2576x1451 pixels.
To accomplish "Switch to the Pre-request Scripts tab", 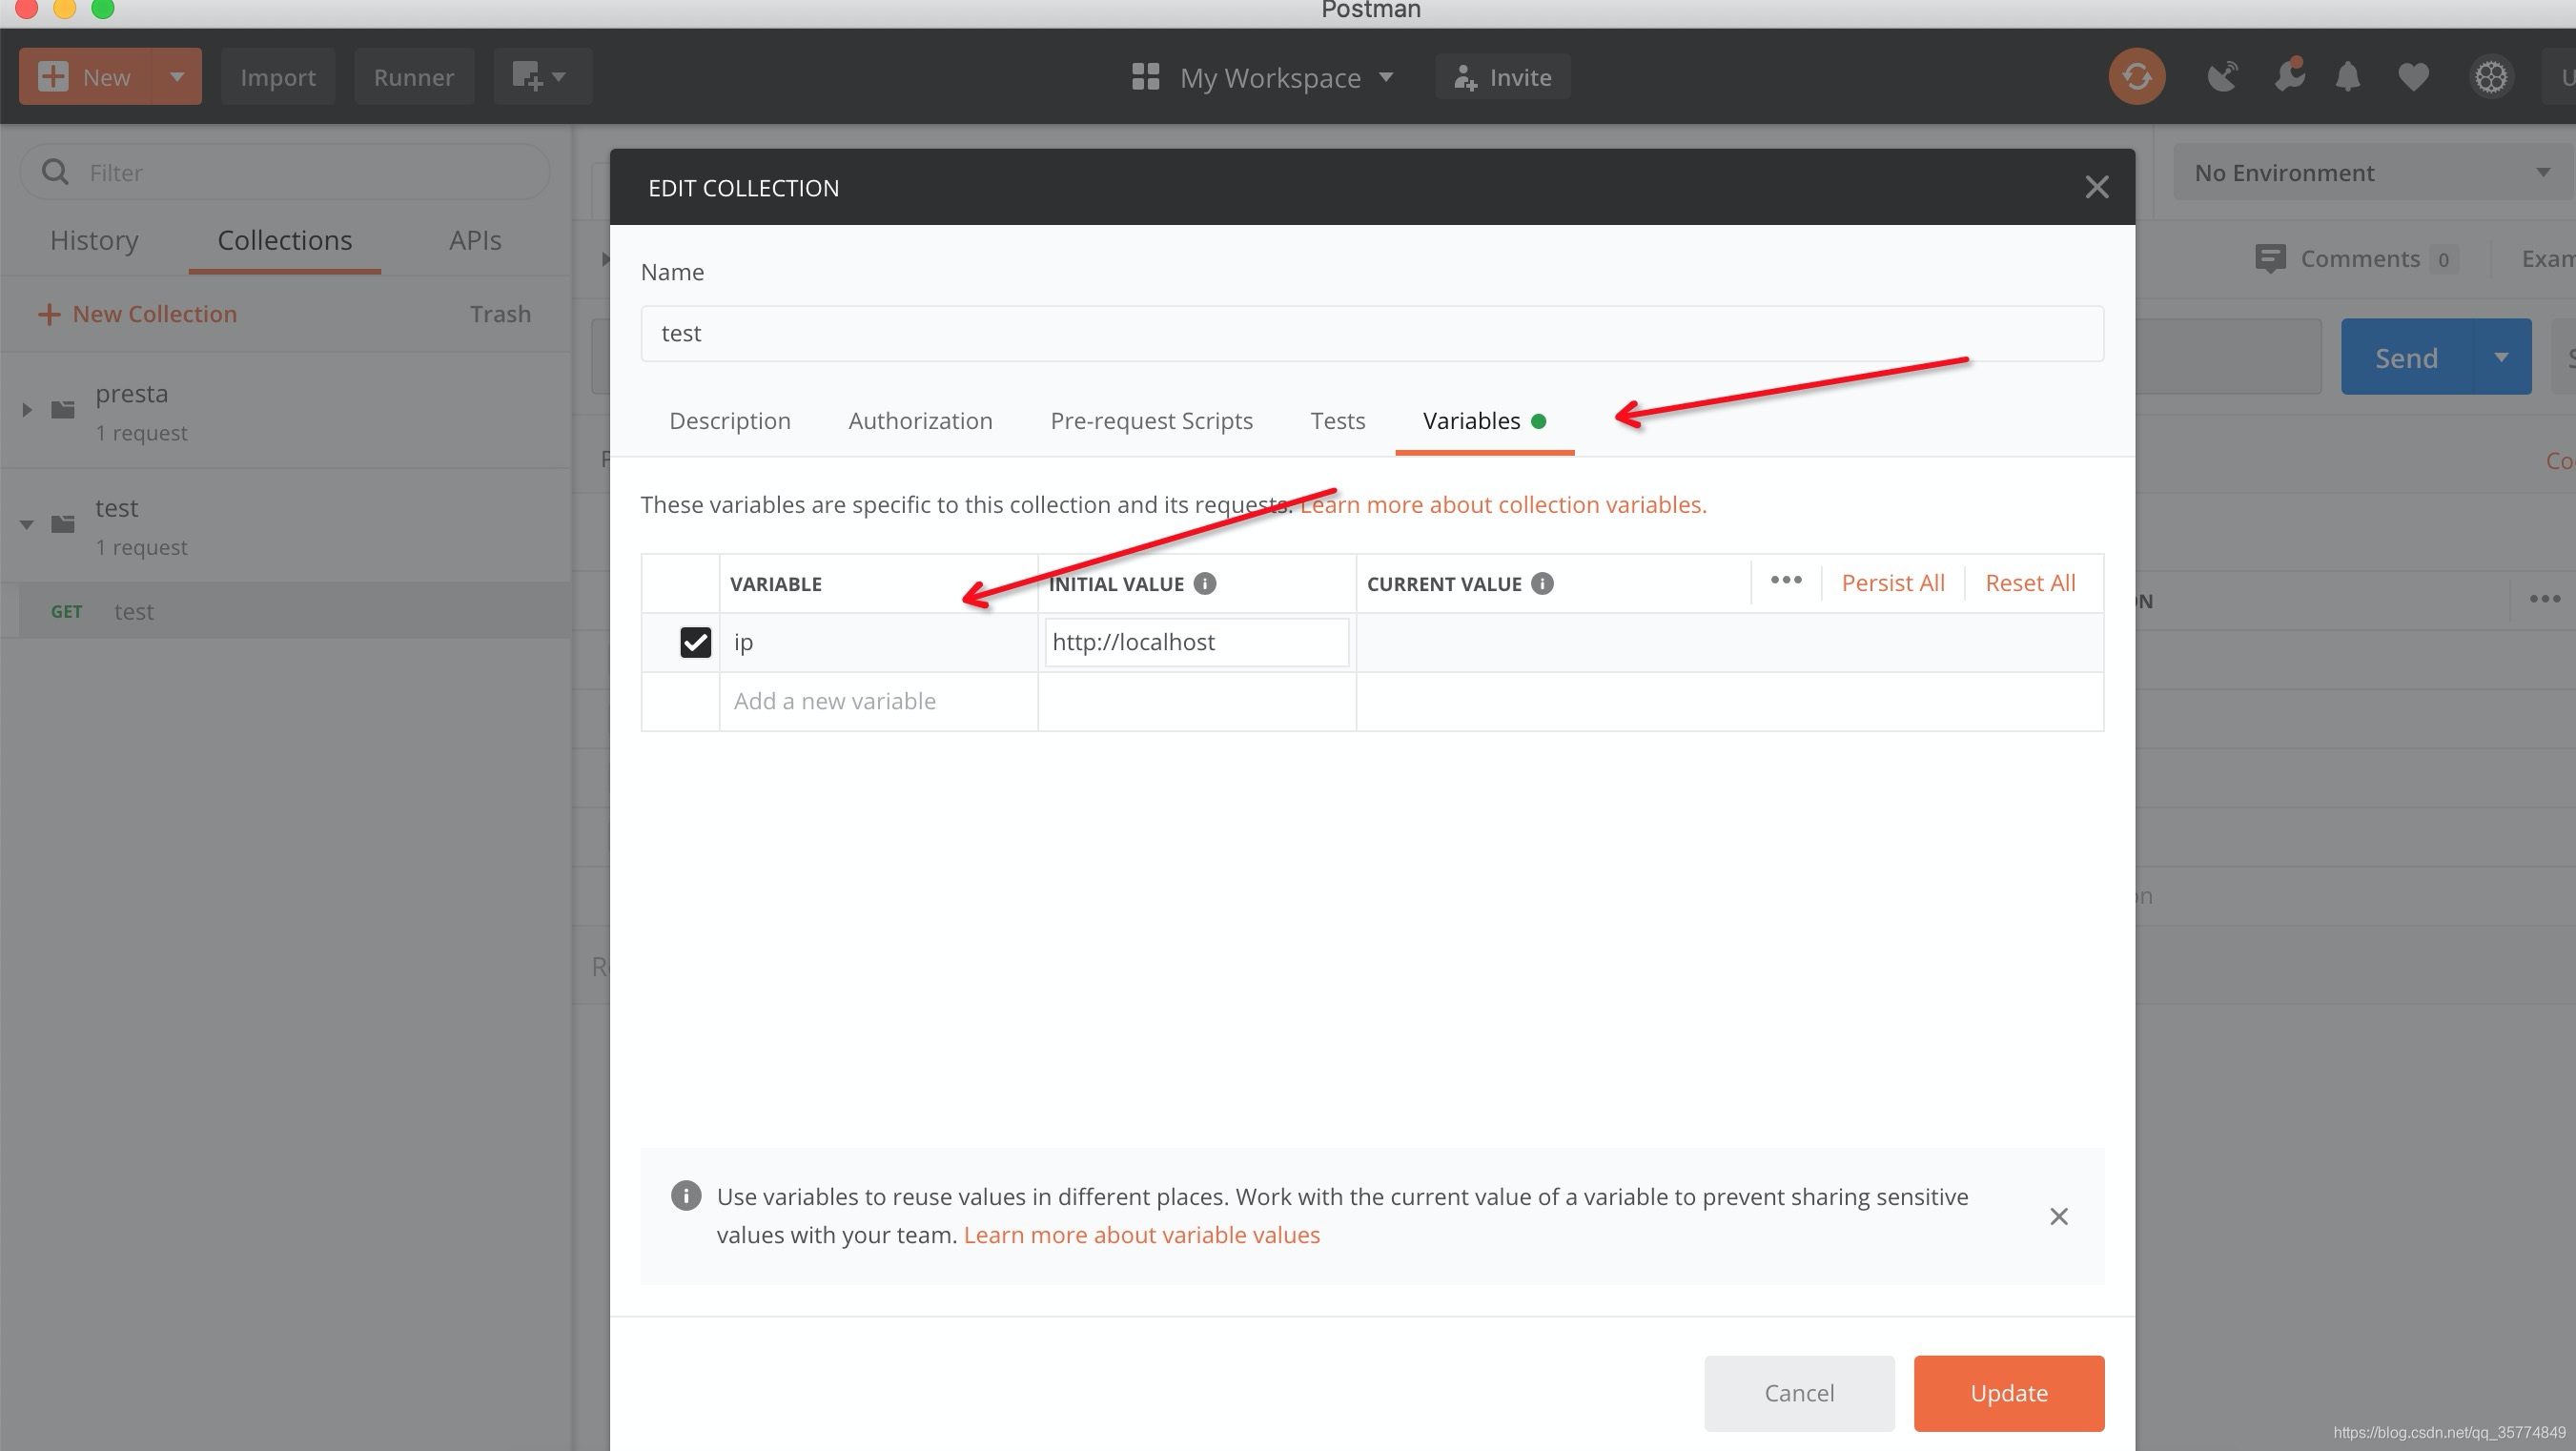I will coord(1151,421).
